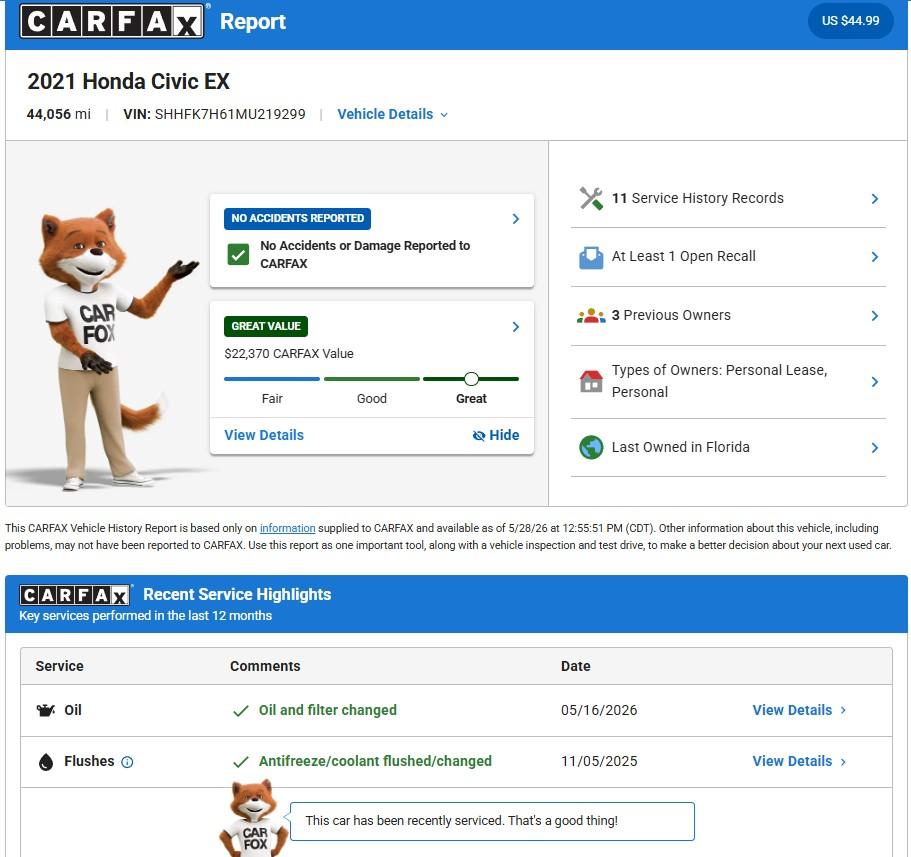Click the CARFAX logo in the header

pos(112,21)
